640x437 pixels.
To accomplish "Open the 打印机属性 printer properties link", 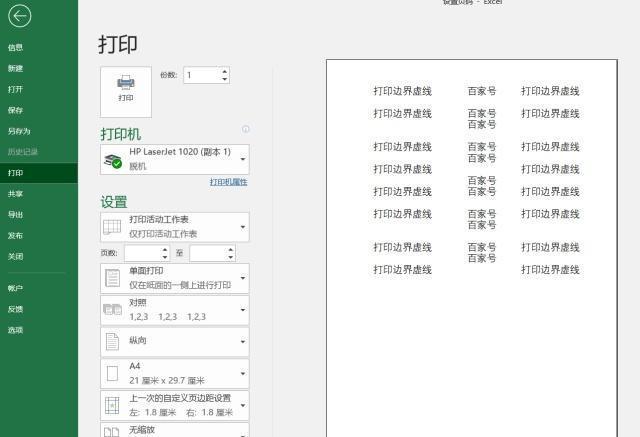I will pyautogui.click(x=228, y=182).
